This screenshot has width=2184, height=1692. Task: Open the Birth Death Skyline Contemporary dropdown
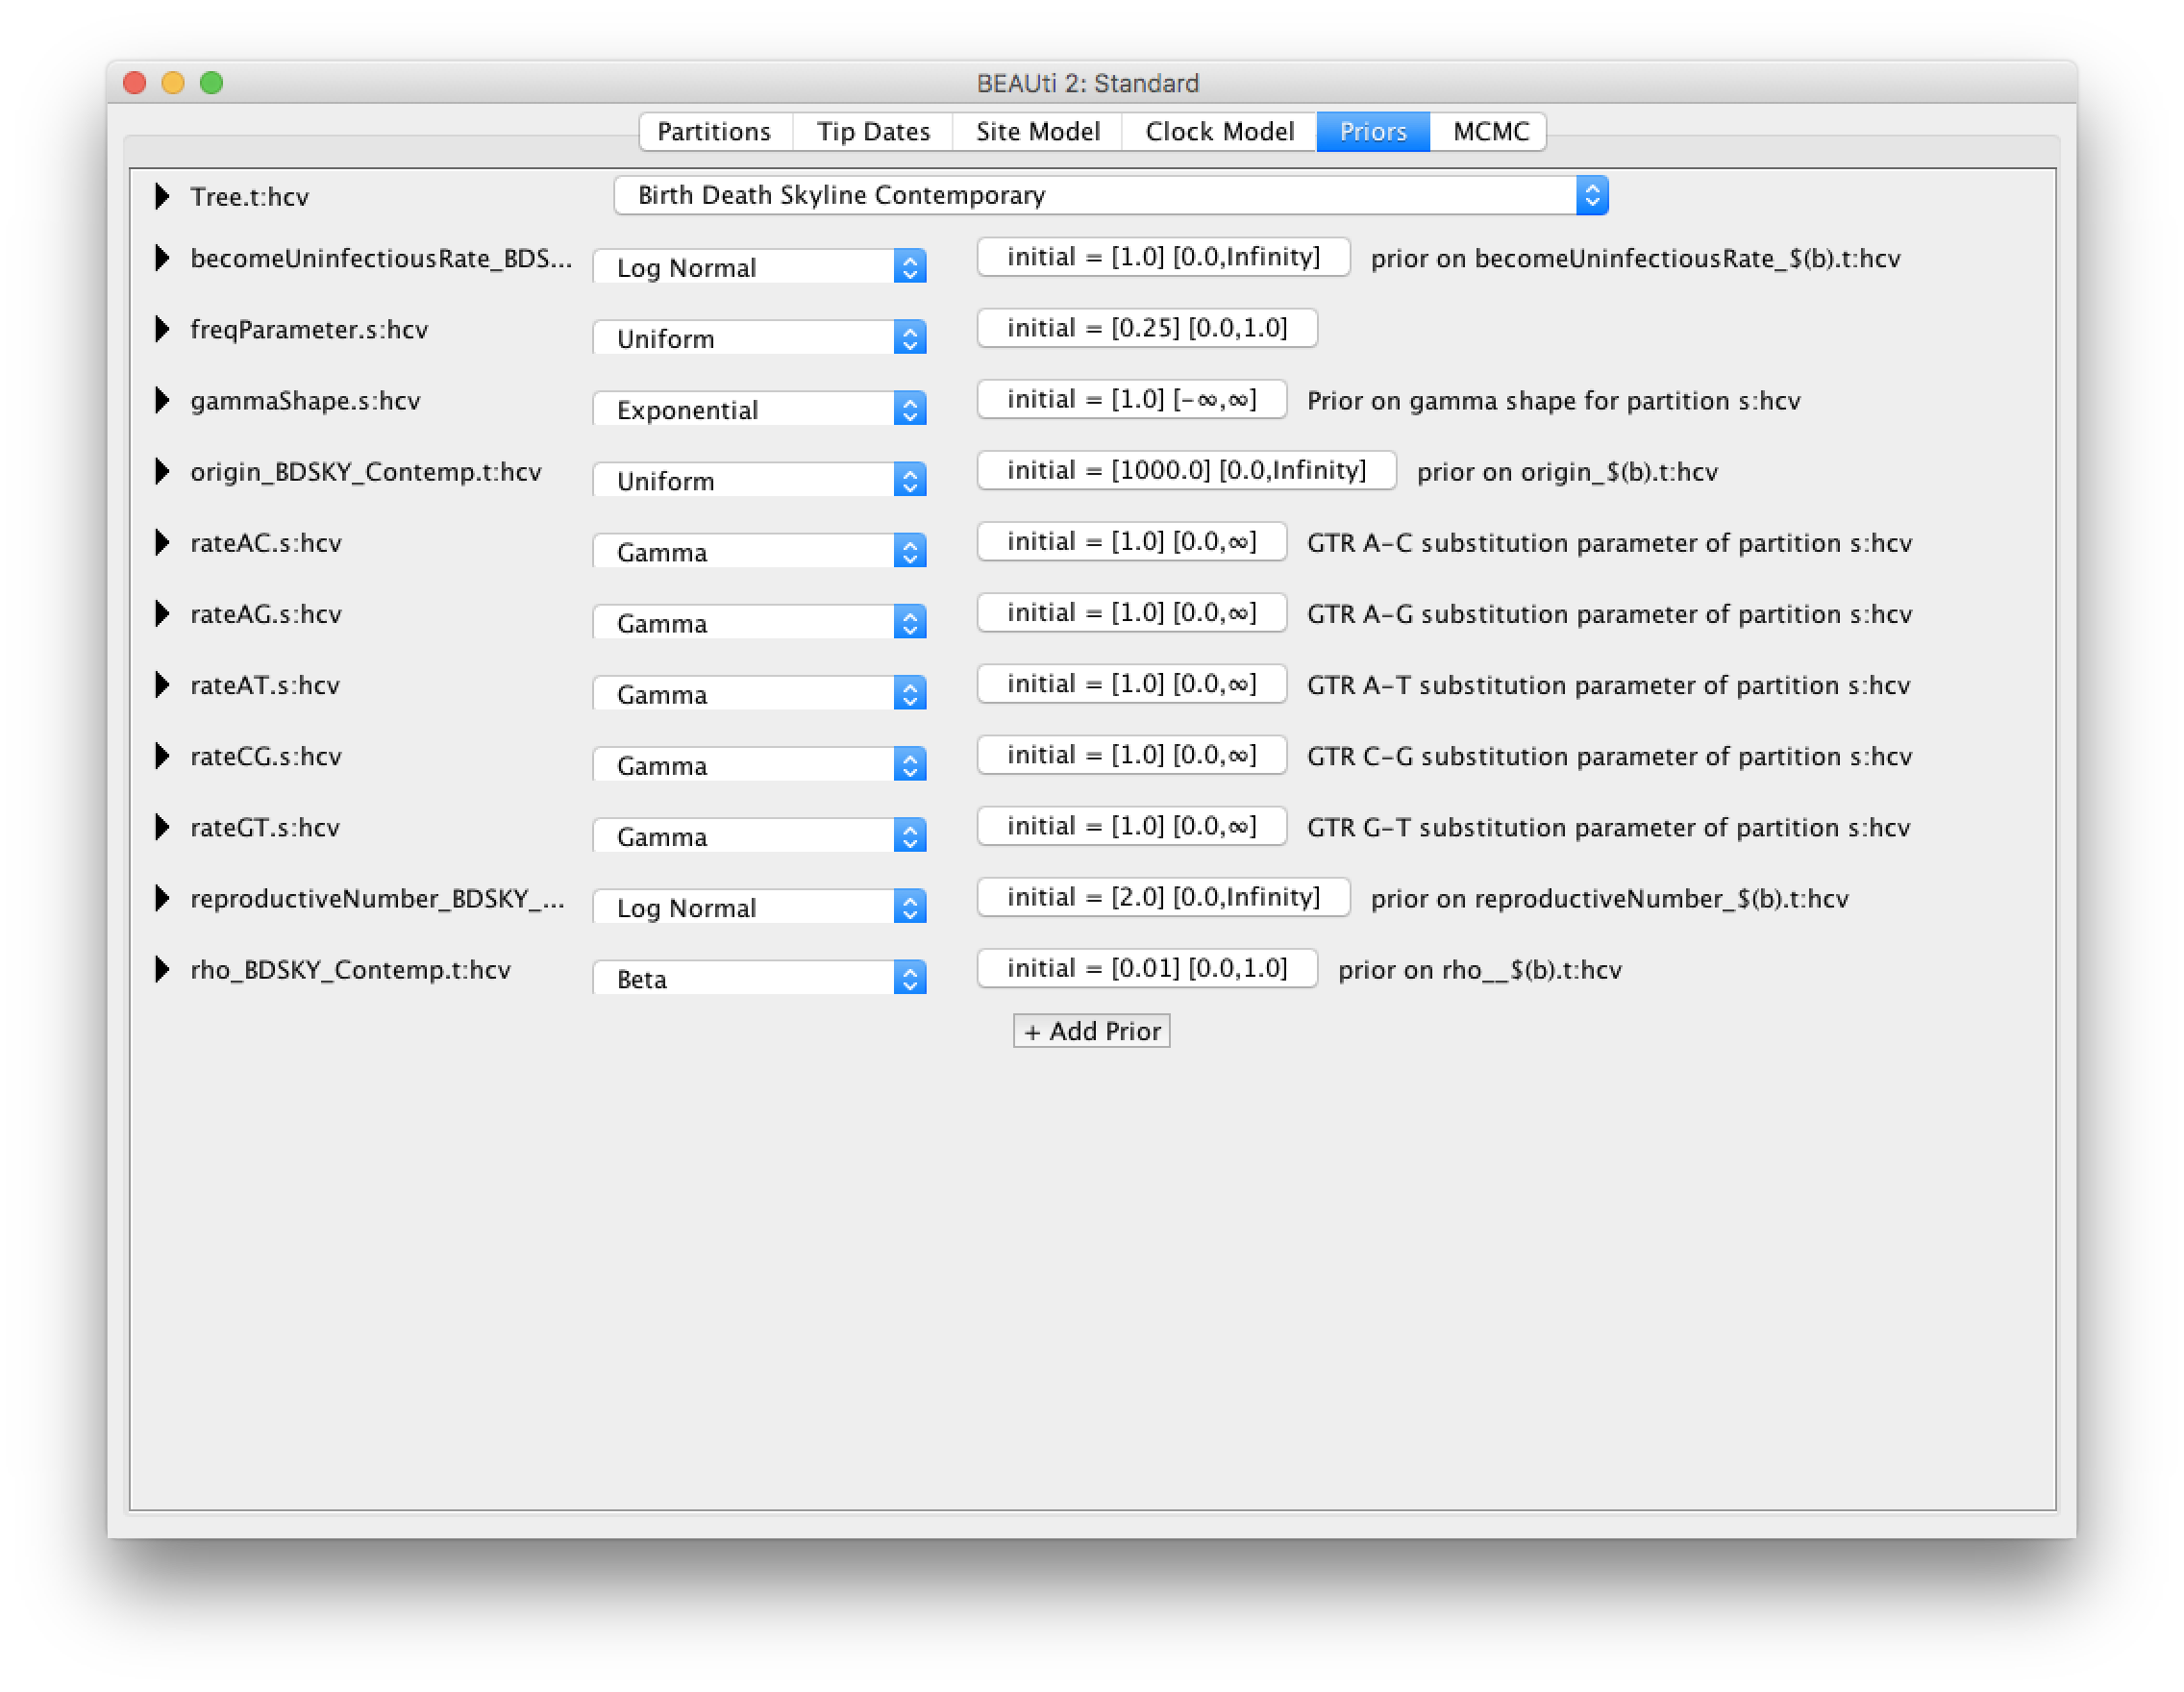(x=1110, y=195)
